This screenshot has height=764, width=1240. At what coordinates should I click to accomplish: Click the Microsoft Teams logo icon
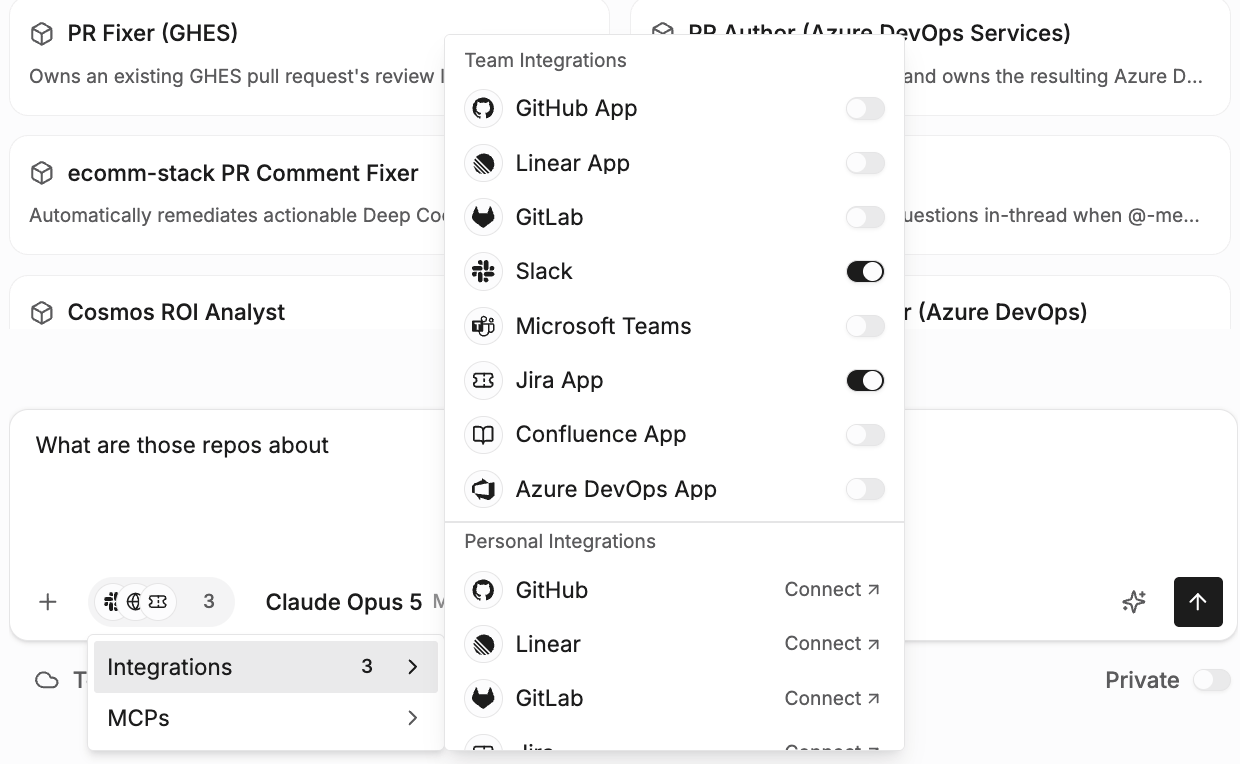[484, 326]
